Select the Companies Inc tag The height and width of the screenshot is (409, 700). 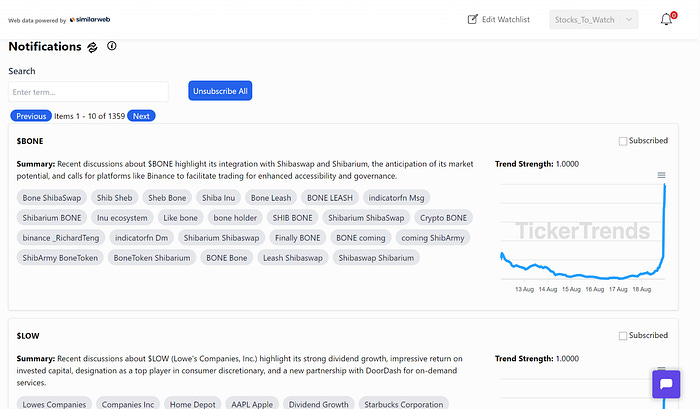point(128,404)
